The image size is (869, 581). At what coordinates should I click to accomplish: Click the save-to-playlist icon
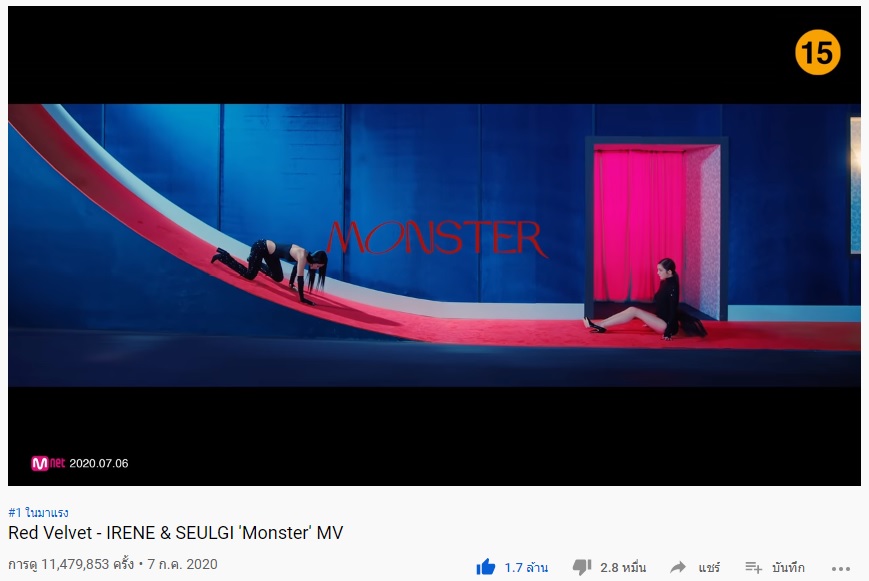(754, 567)
